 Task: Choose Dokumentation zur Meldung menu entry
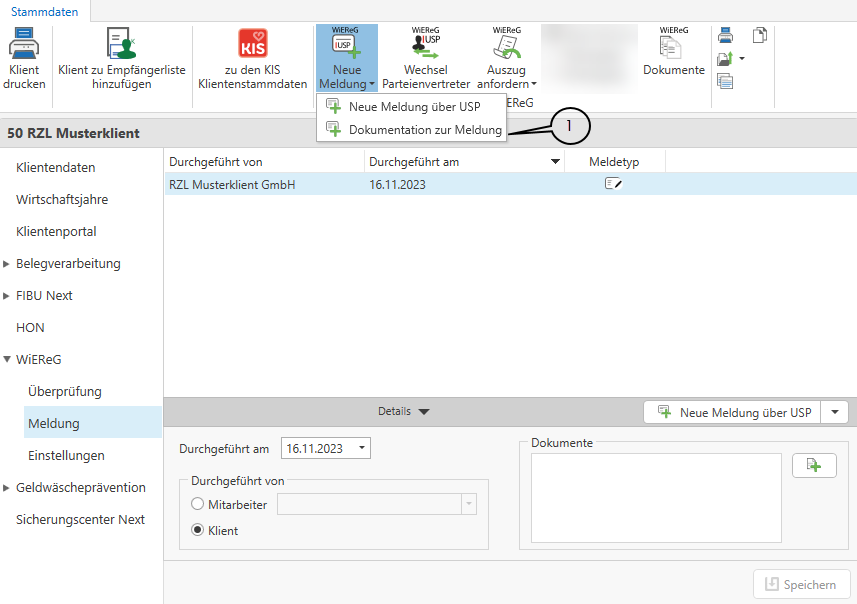tap(424, 130)
